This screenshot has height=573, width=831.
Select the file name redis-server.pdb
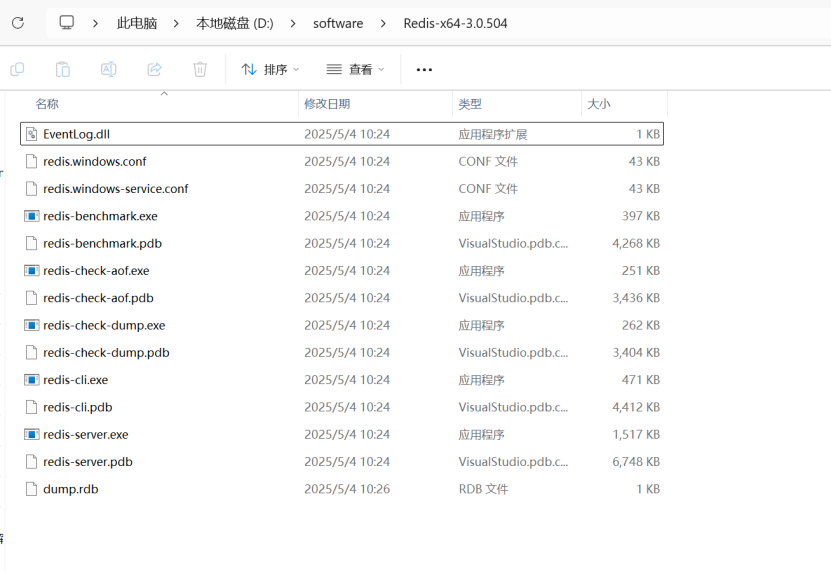click(87, 462)
